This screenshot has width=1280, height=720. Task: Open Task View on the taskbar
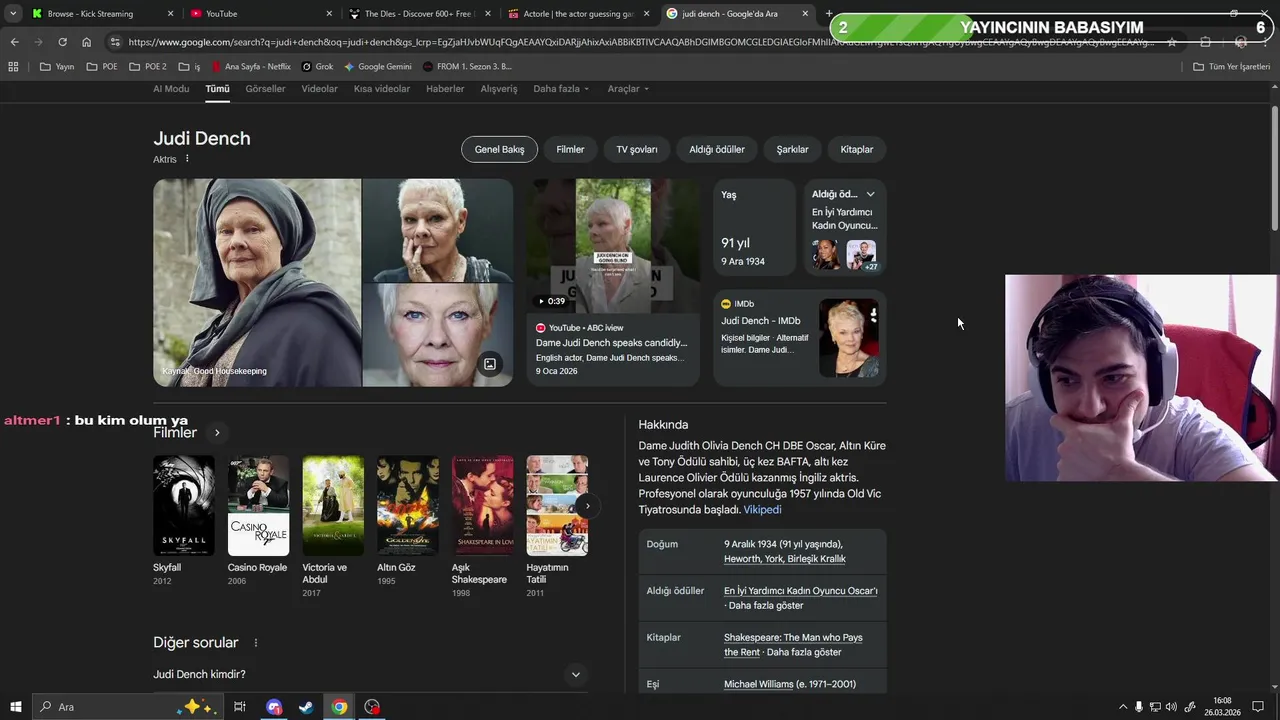pyautogui.click(x=240, y=707)
